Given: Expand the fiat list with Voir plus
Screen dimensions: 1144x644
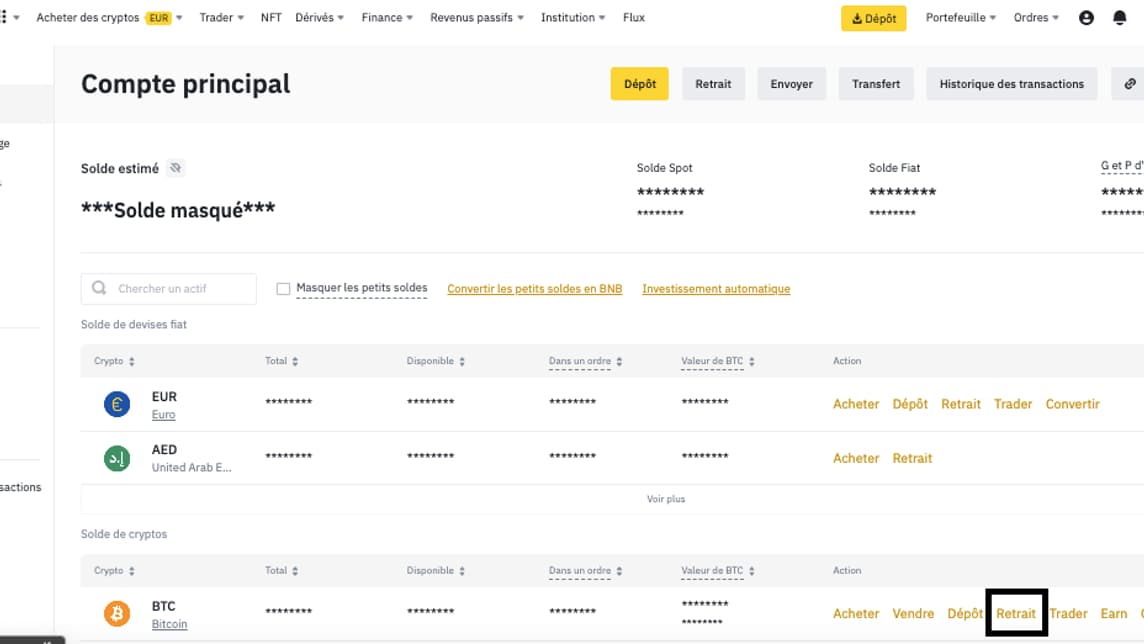Looking at the screenshot, I should (x=665, y=499).
